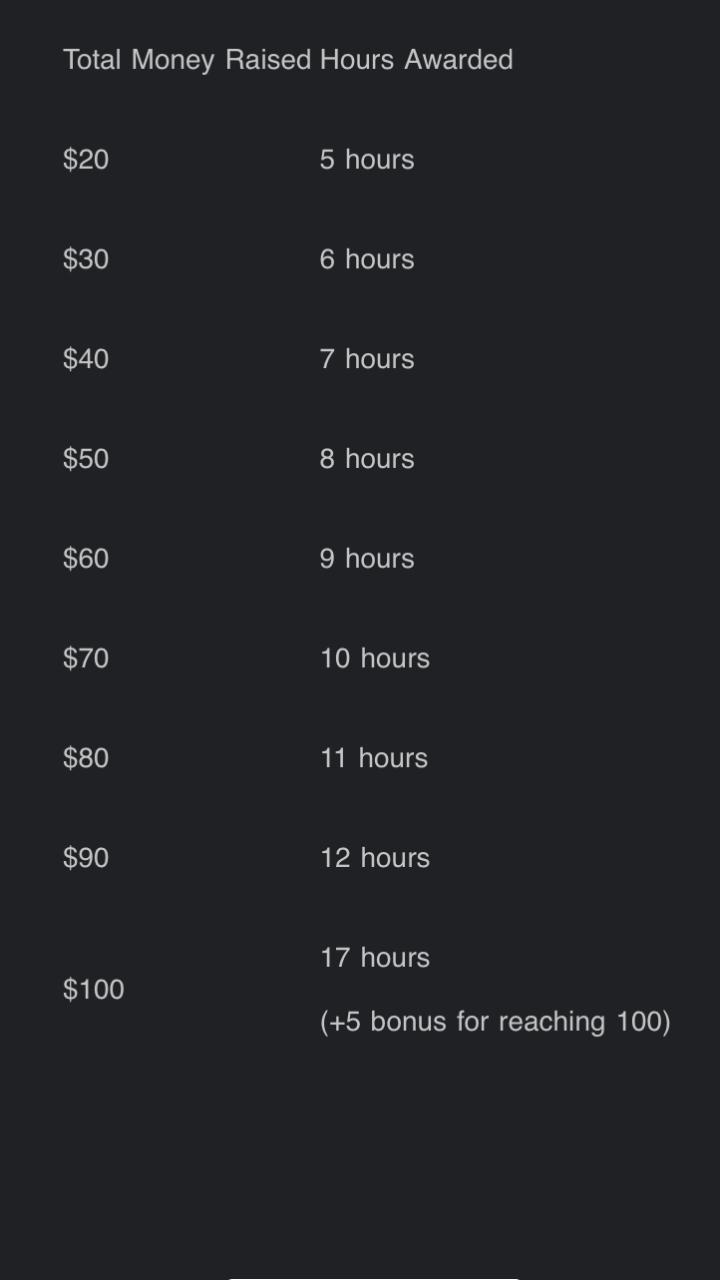Tap the $50 amount cell
Screen dimensions: 720x1280
click(x=86, y=459)
